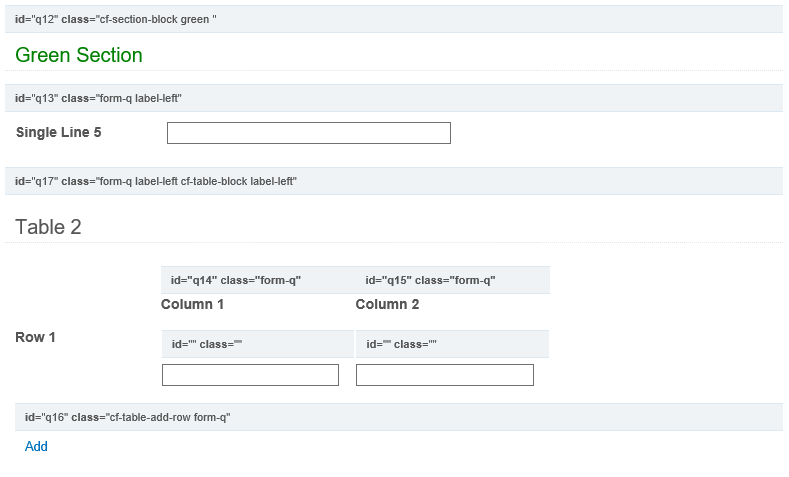Click the q14 form-q column info bar
Image resolution: width=789 pixels, height=477 pixels.
[257, 280]
